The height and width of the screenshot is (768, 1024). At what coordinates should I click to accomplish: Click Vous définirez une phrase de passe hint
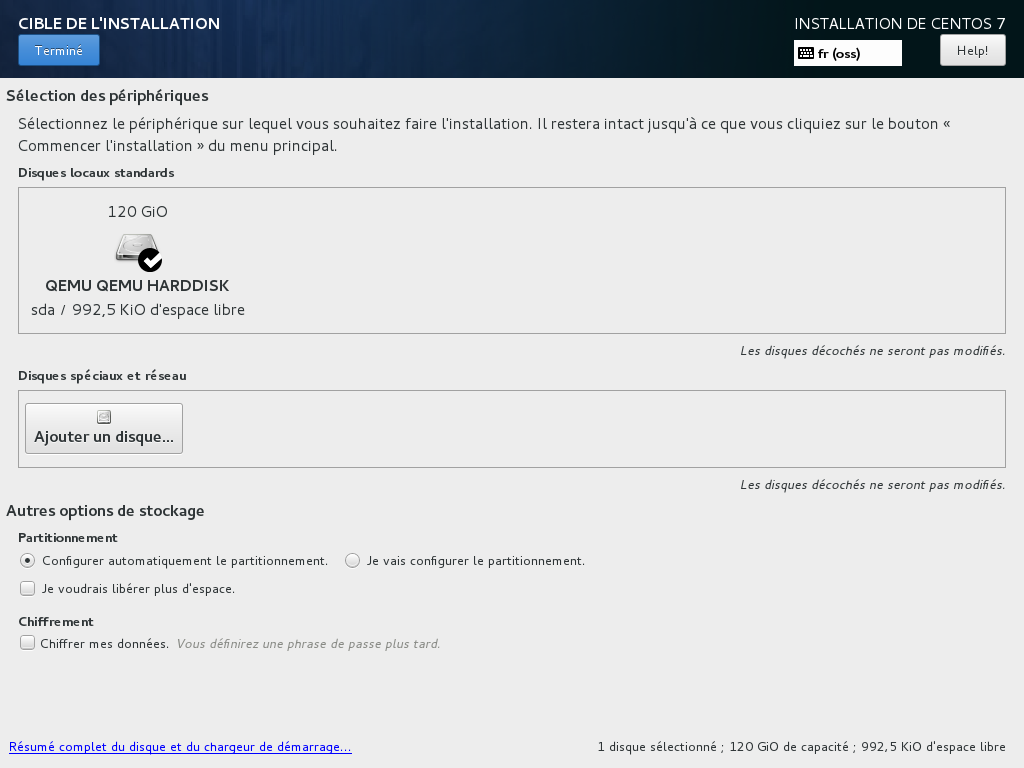pyautogui.click(x=308, y=644)
